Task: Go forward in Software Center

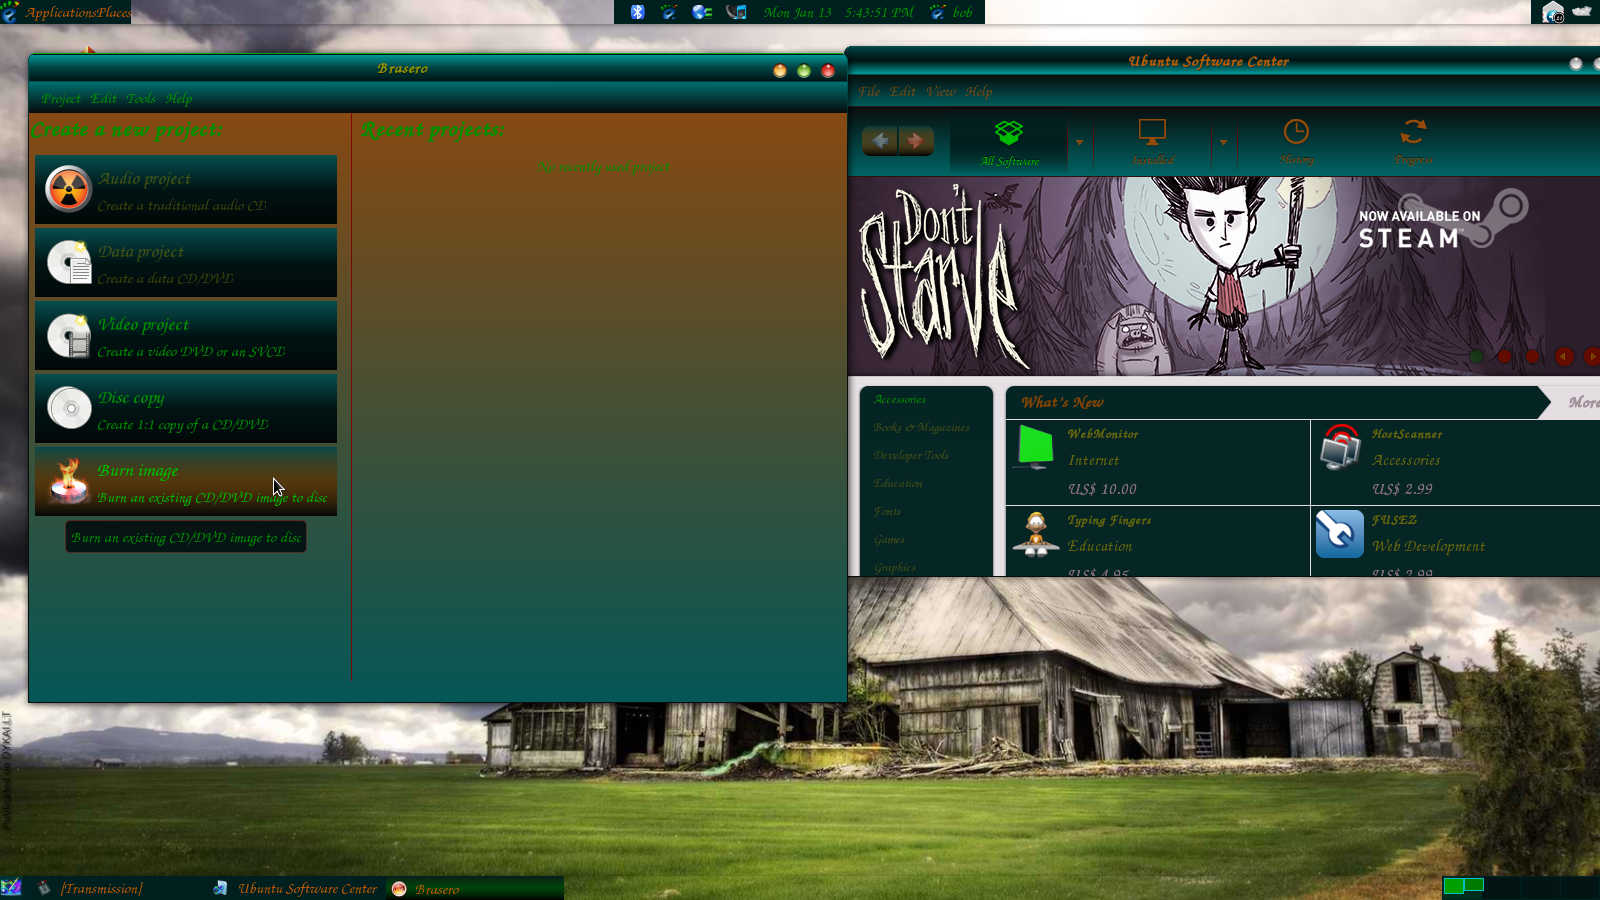Action: pyautogui.click(x=915, y=140)
